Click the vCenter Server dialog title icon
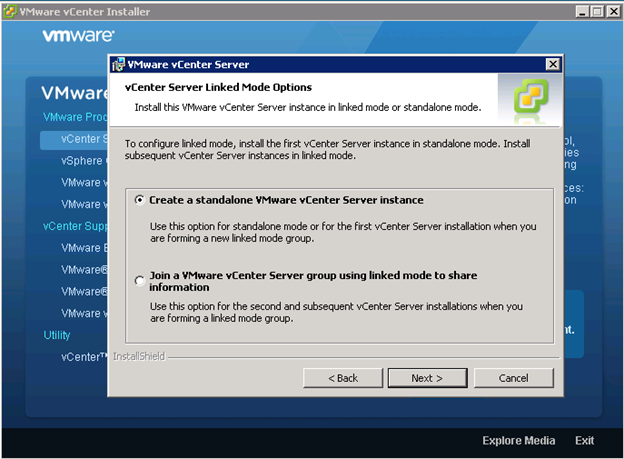Screen dimensions: 624x459 click(118, 64)
